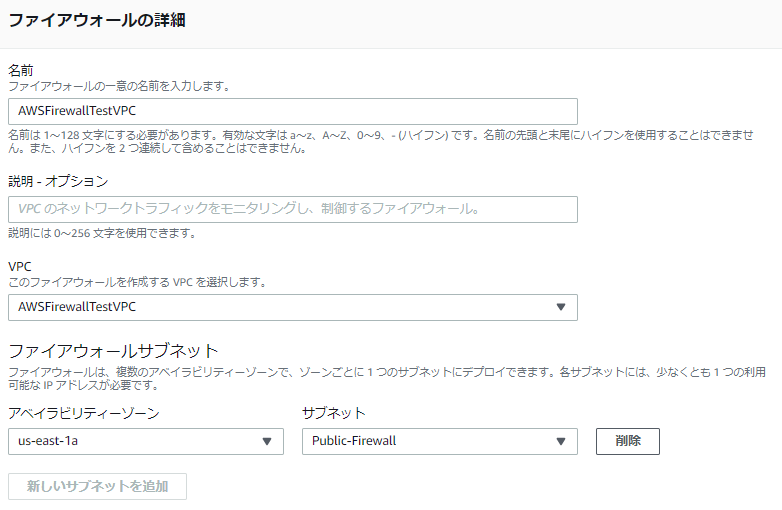Click the このファイアウォールを作成する VPC を選択します hint
Viewport: 782px width, 510px height.
pos(137,282)
